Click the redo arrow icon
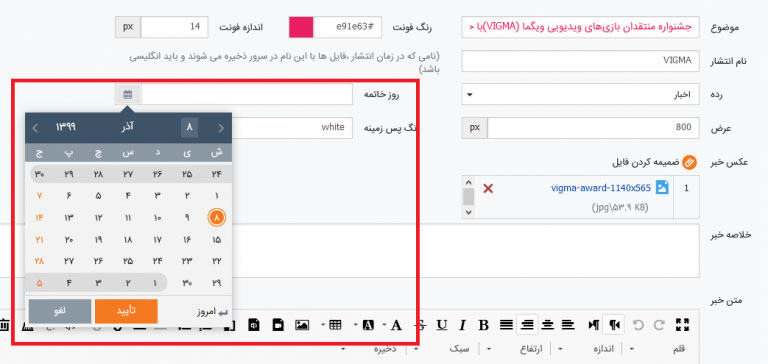The image size is (768, 364). (x=659, y=324)
